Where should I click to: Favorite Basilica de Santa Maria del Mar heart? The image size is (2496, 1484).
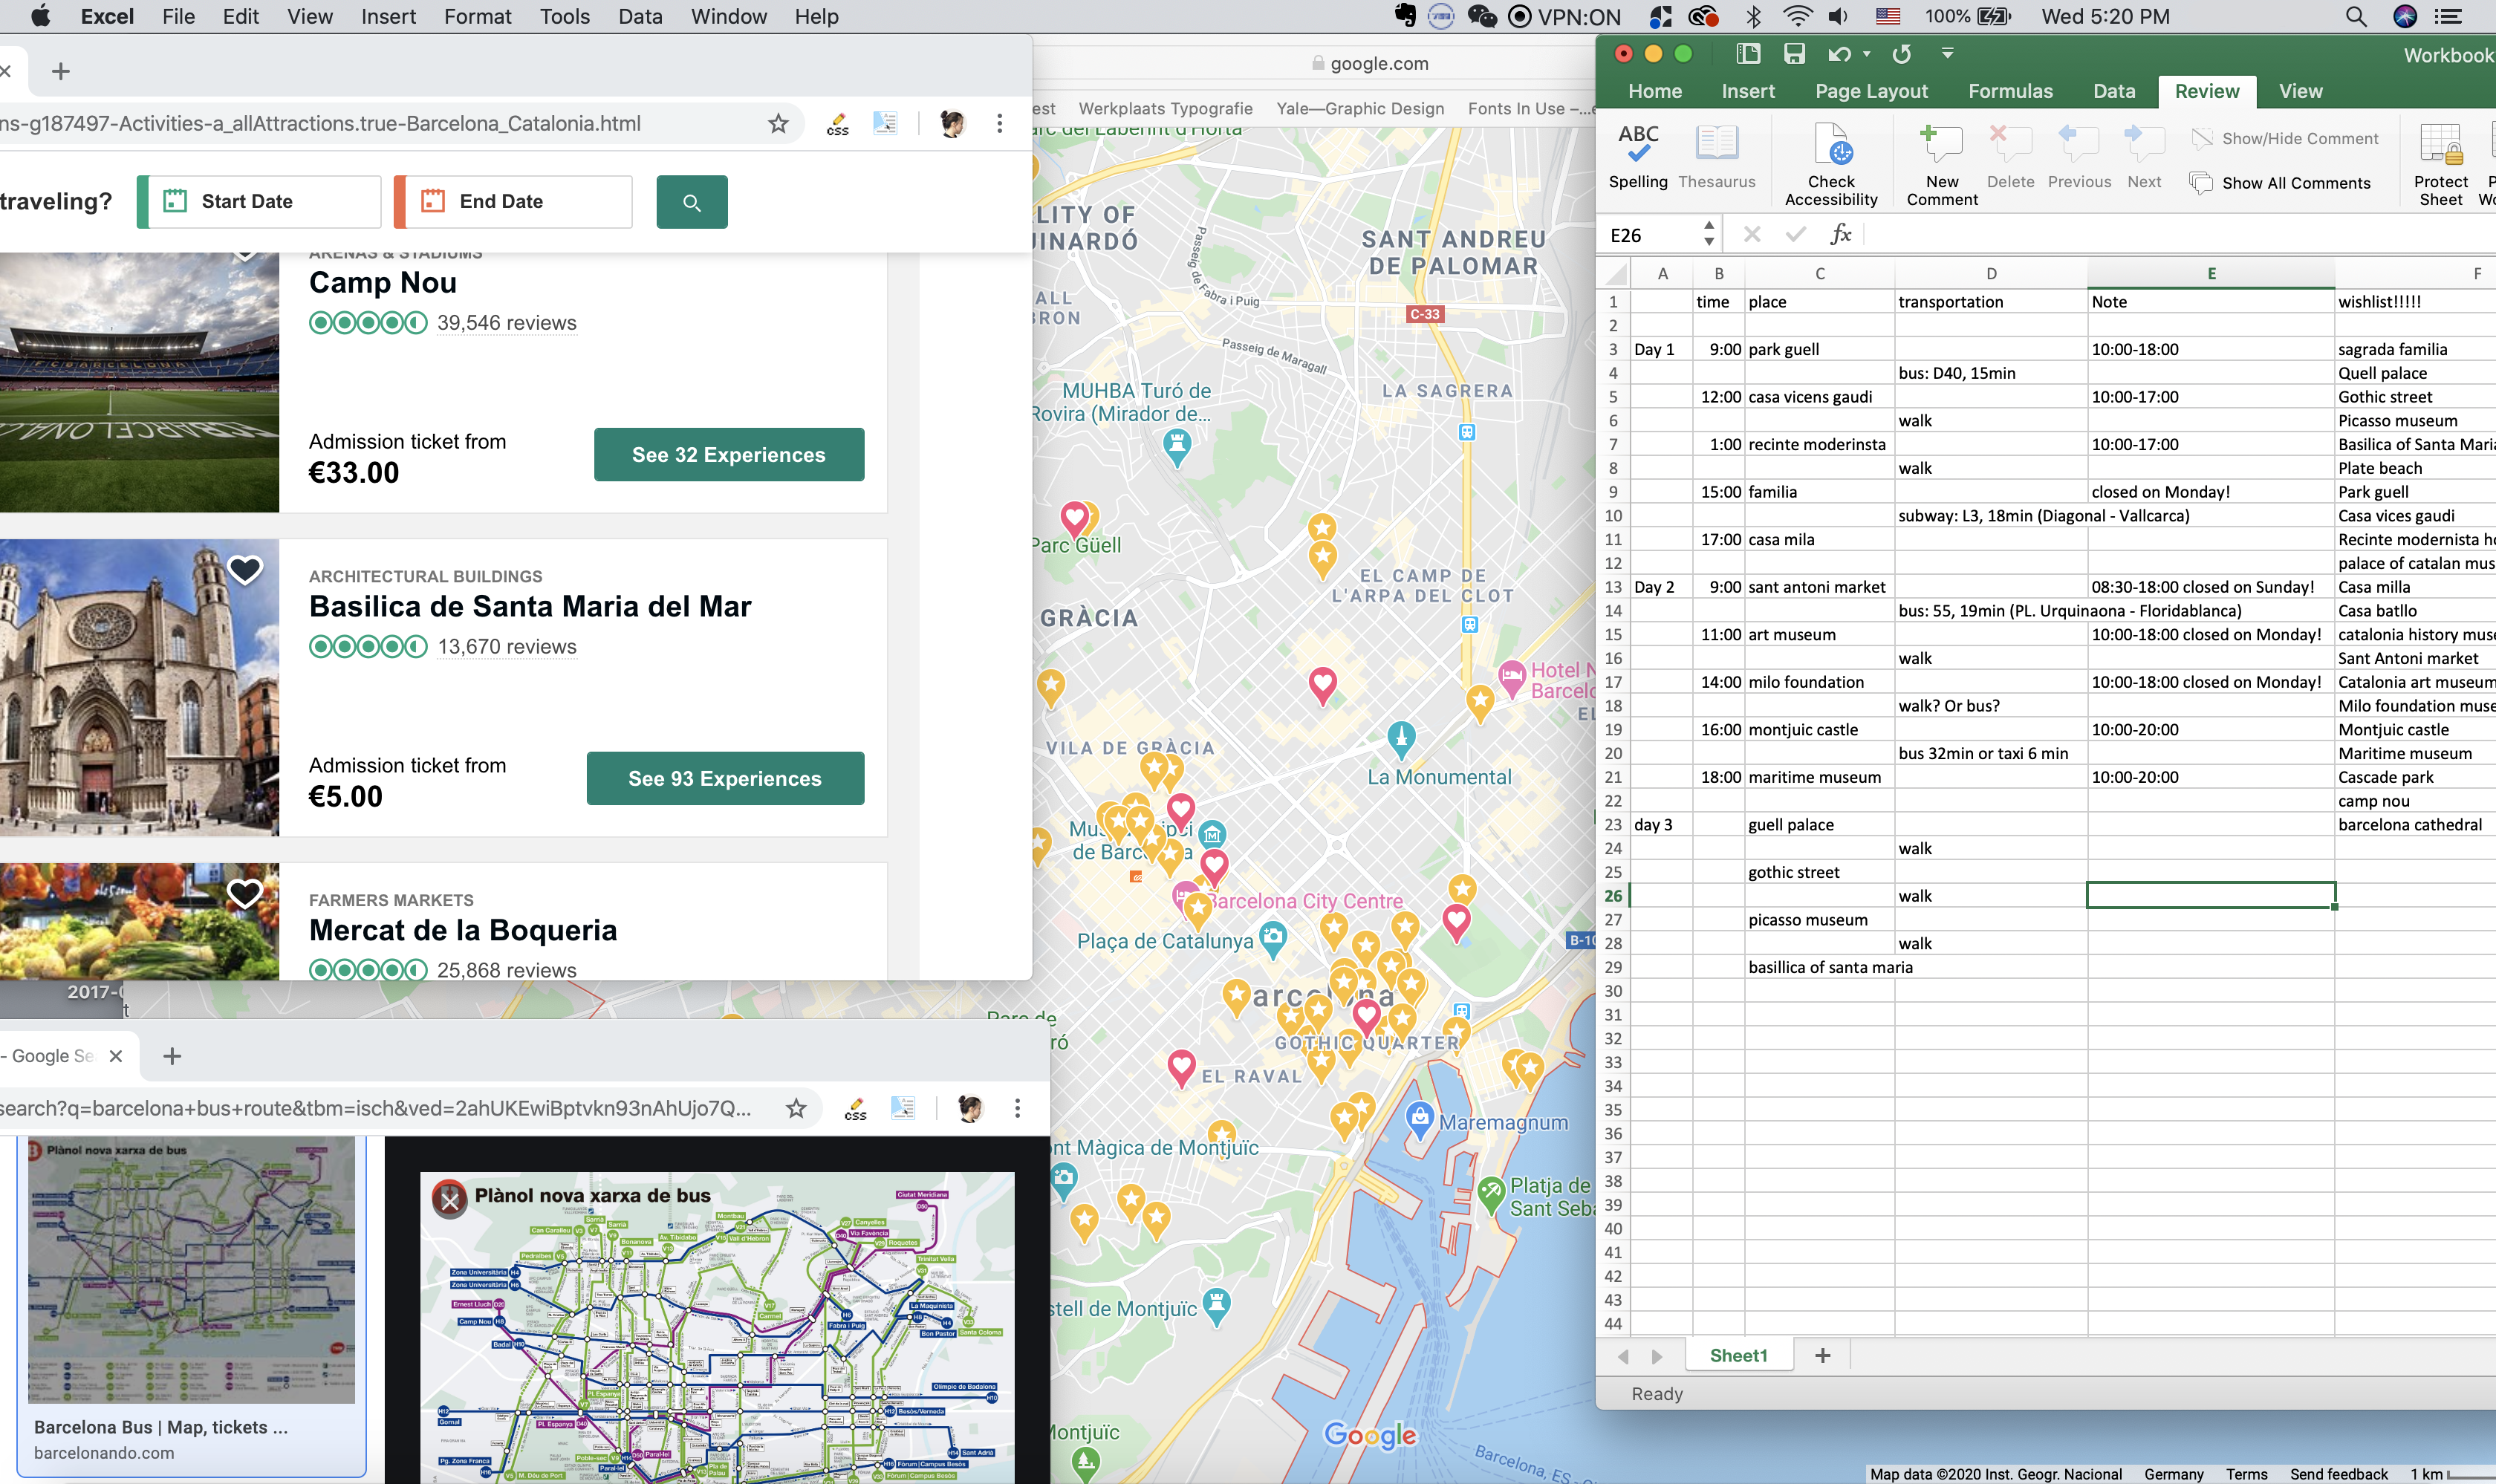point(245,570)
